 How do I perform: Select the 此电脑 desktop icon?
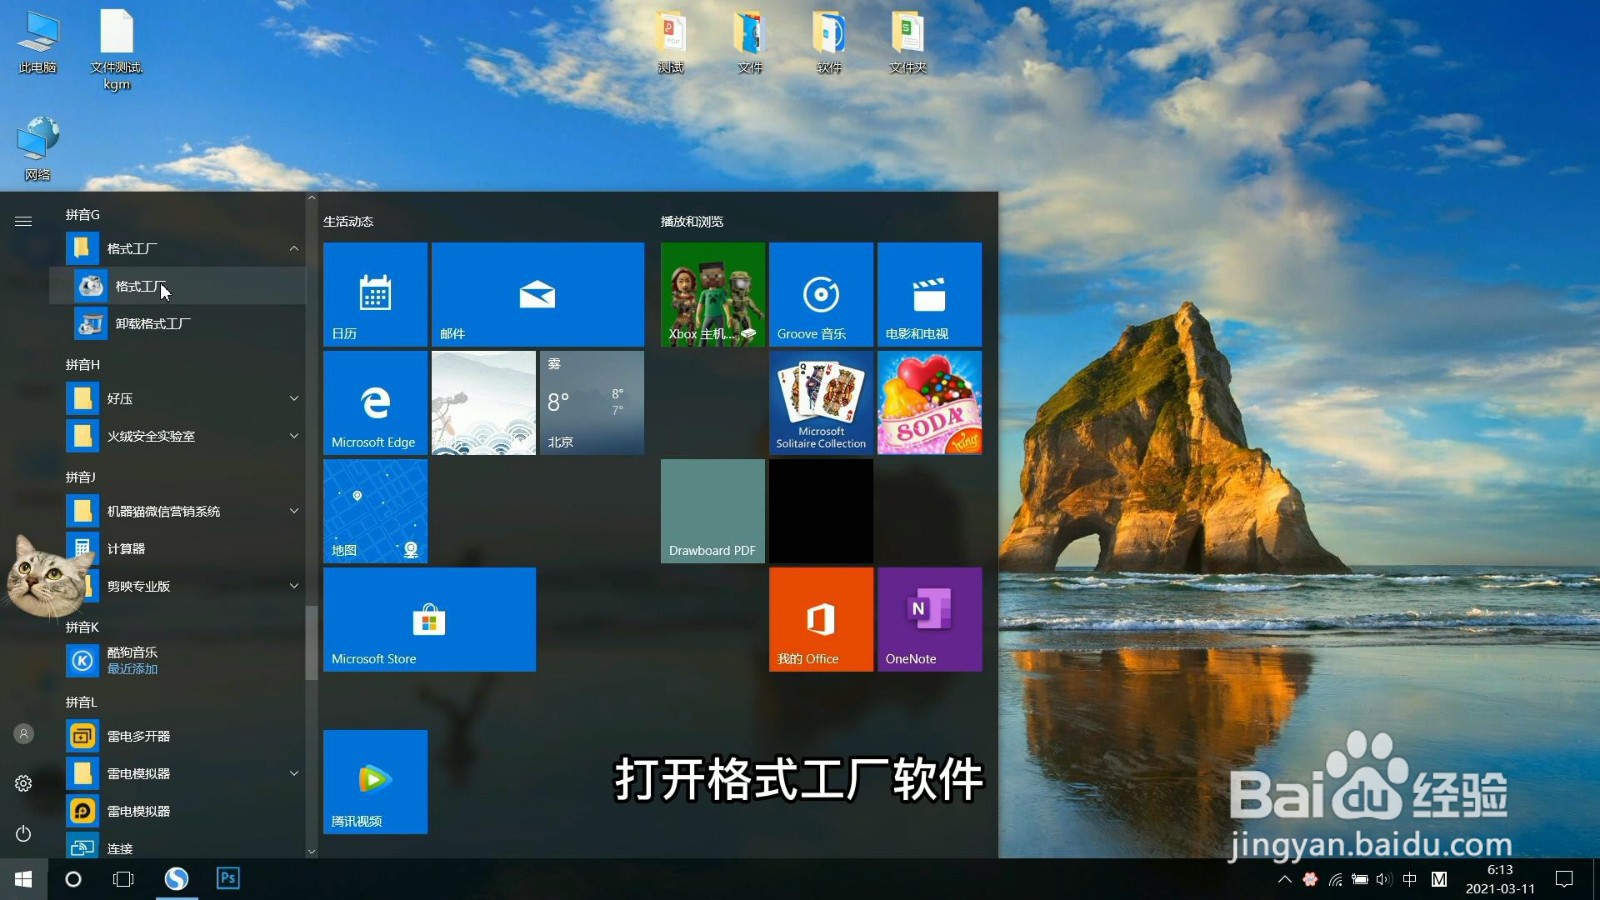(x=38, y=42)
